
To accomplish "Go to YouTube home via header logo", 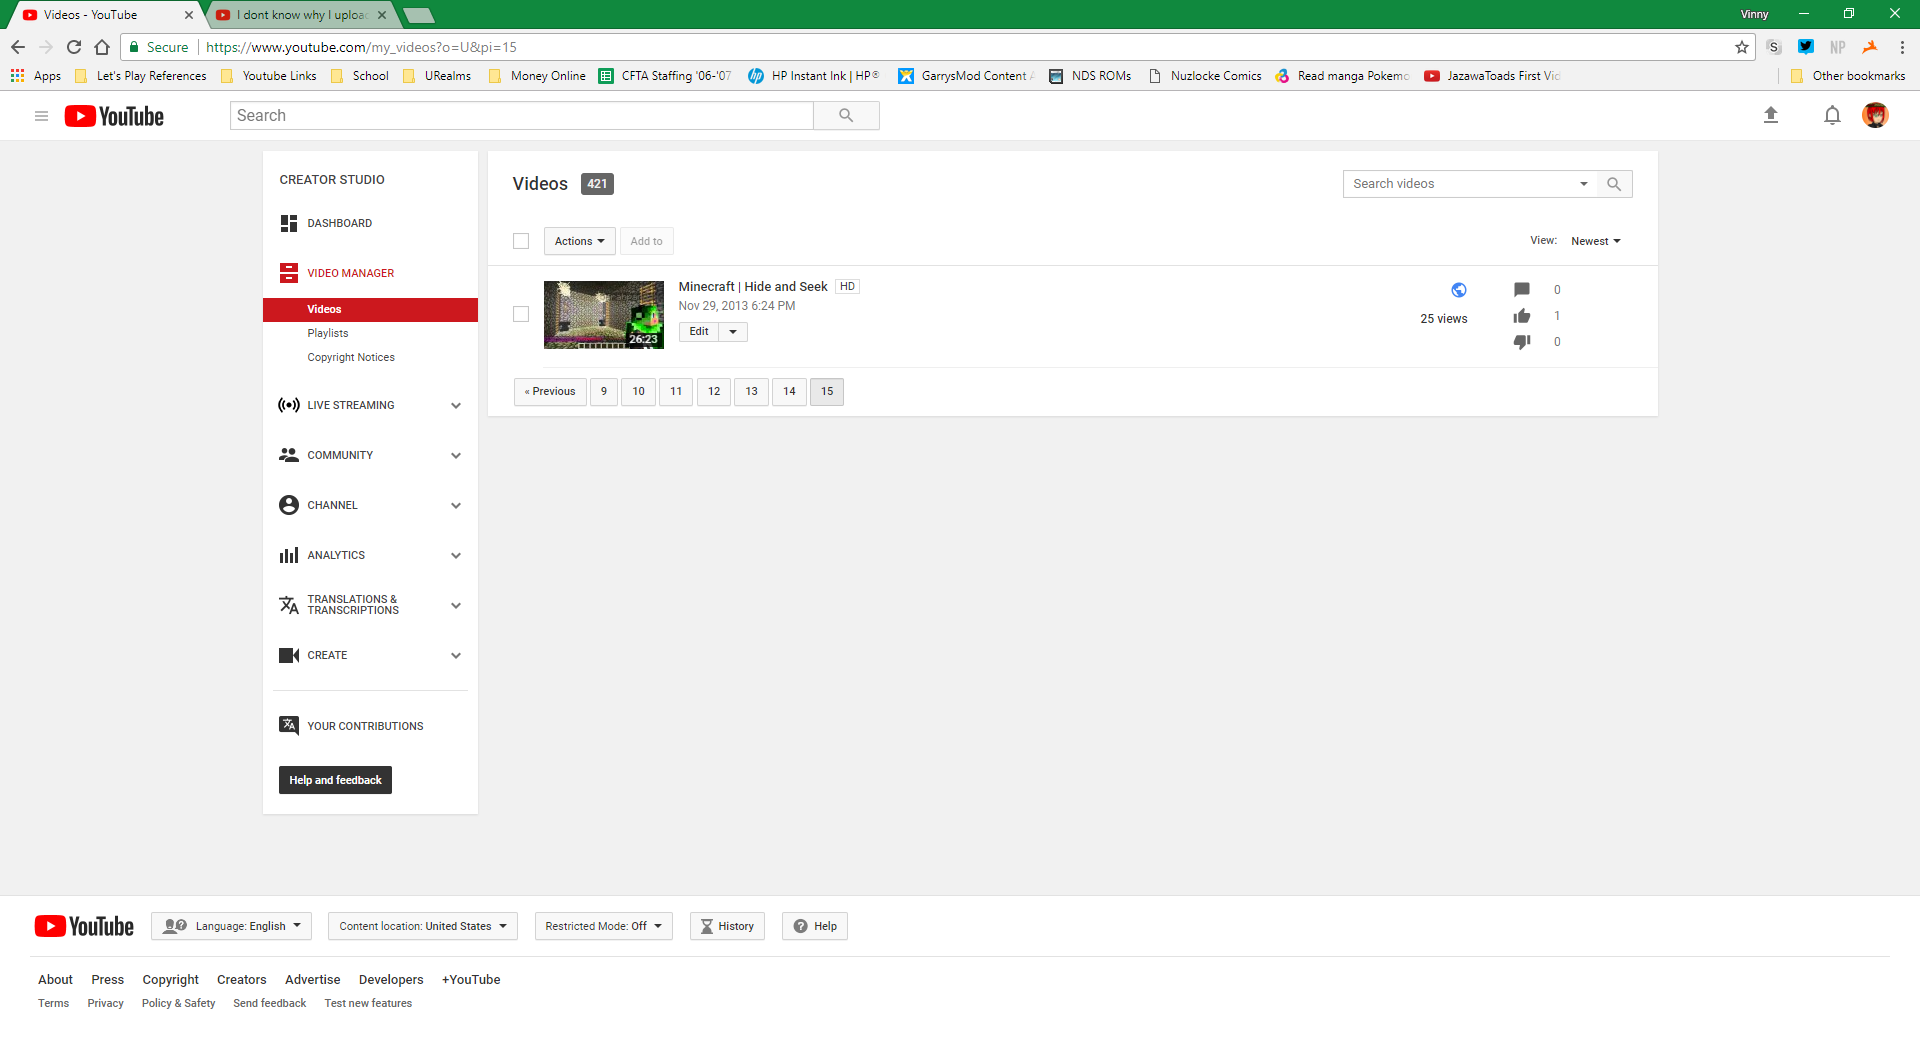I will pyautogui.click(x=114, y=116).
